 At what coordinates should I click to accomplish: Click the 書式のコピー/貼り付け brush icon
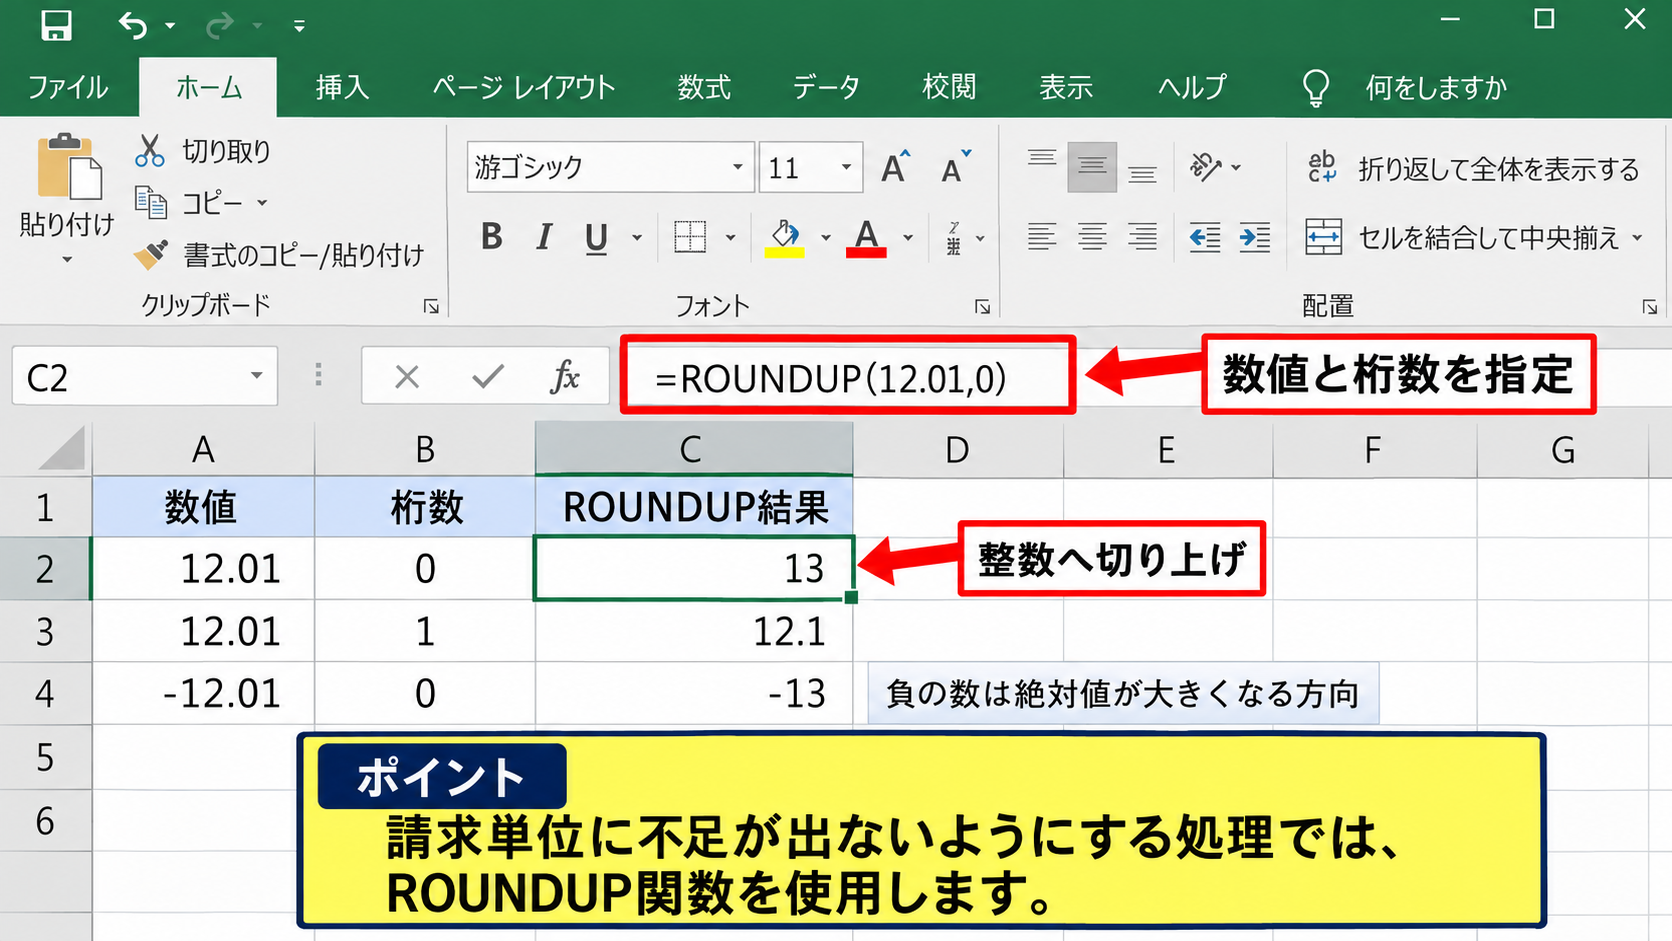pyautogui.click(x=151, y=254)
